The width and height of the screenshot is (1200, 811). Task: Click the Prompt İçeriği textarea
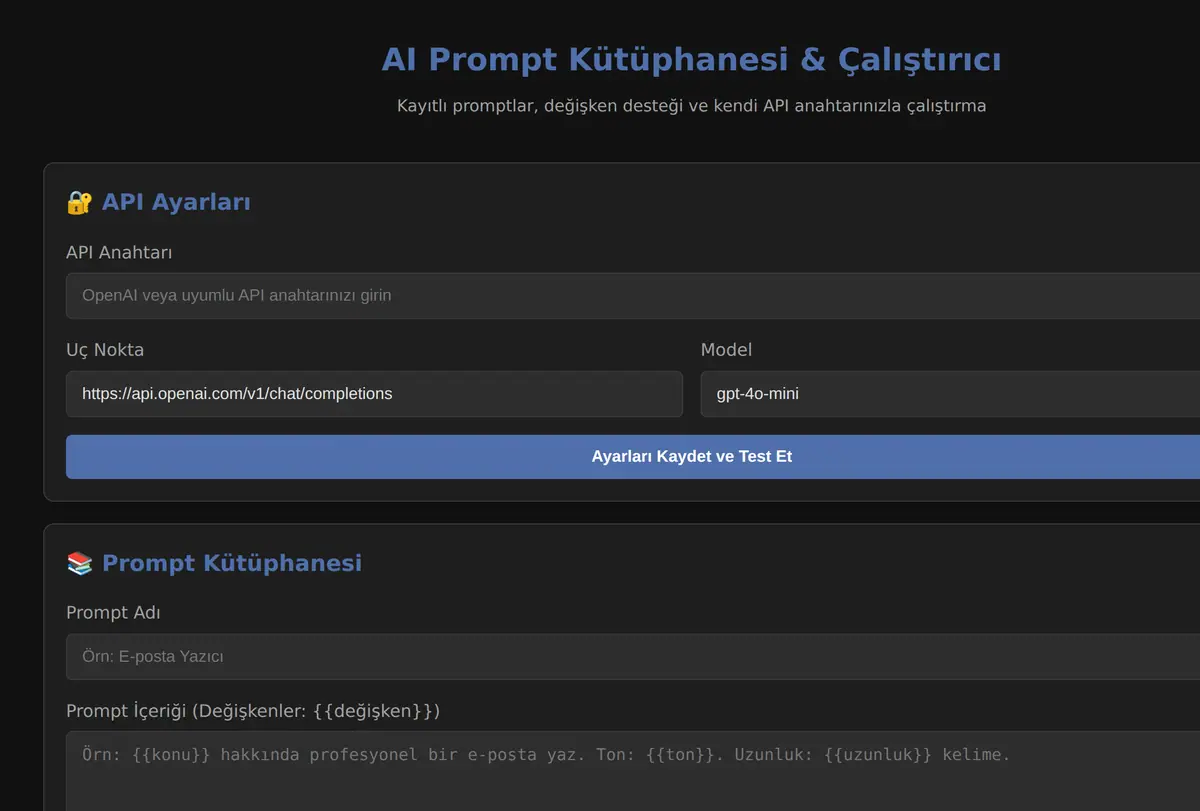click(633, 771)
